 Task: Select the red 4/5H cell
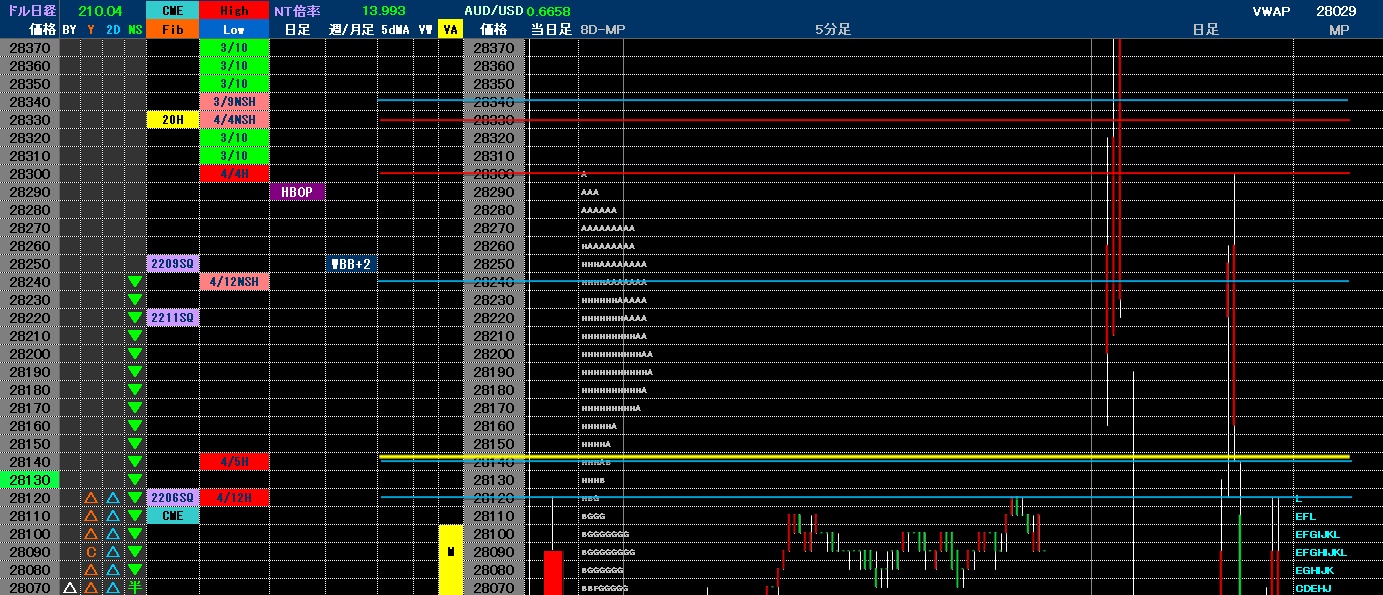[234, 462]
